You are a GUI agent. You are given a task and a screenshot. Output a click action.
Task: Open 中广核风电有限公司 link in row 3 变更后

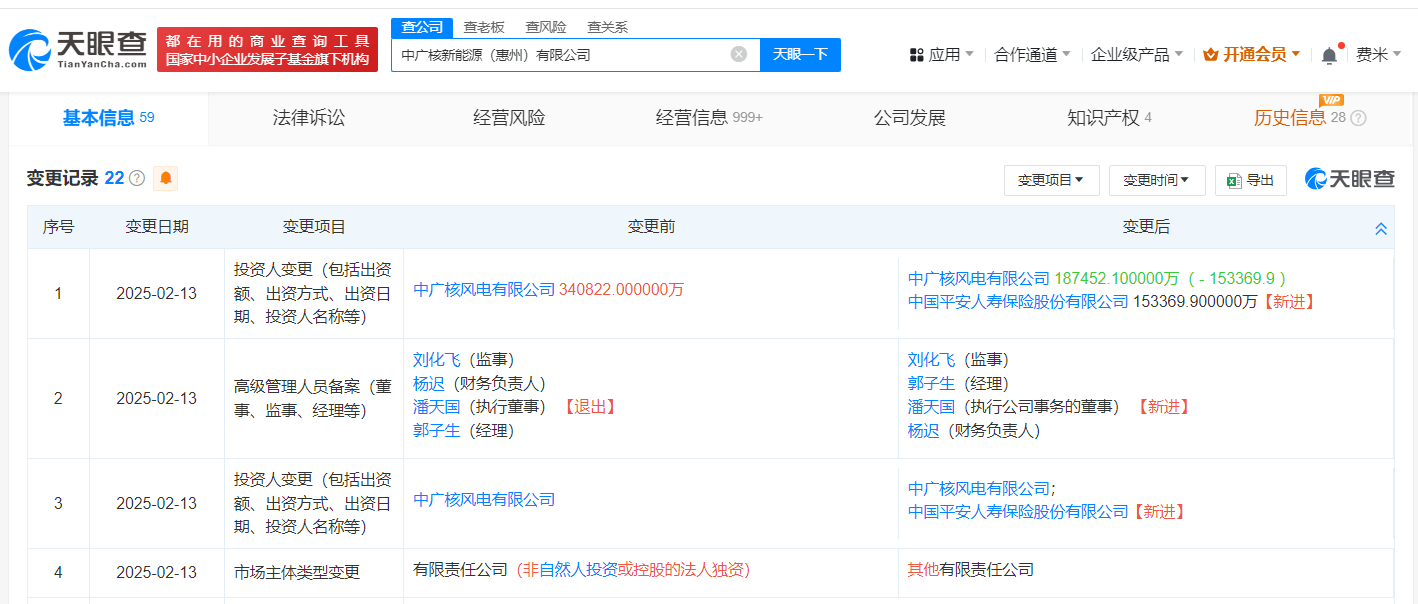(979, 488)
